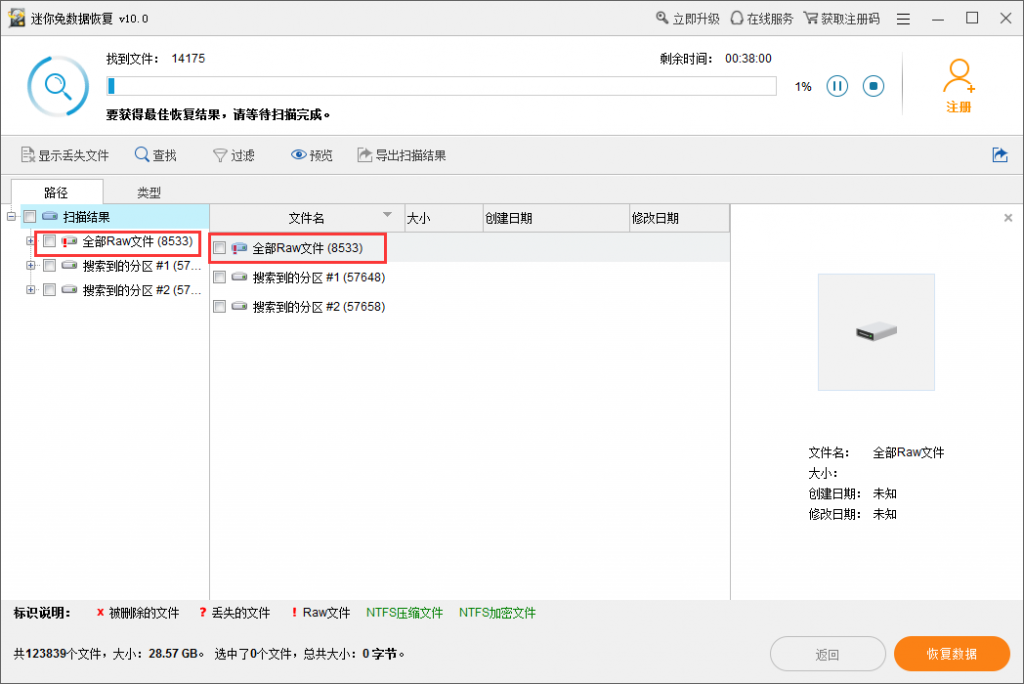
Task: Click NTFS加密文件 legend label
Action: pos(497,613)
